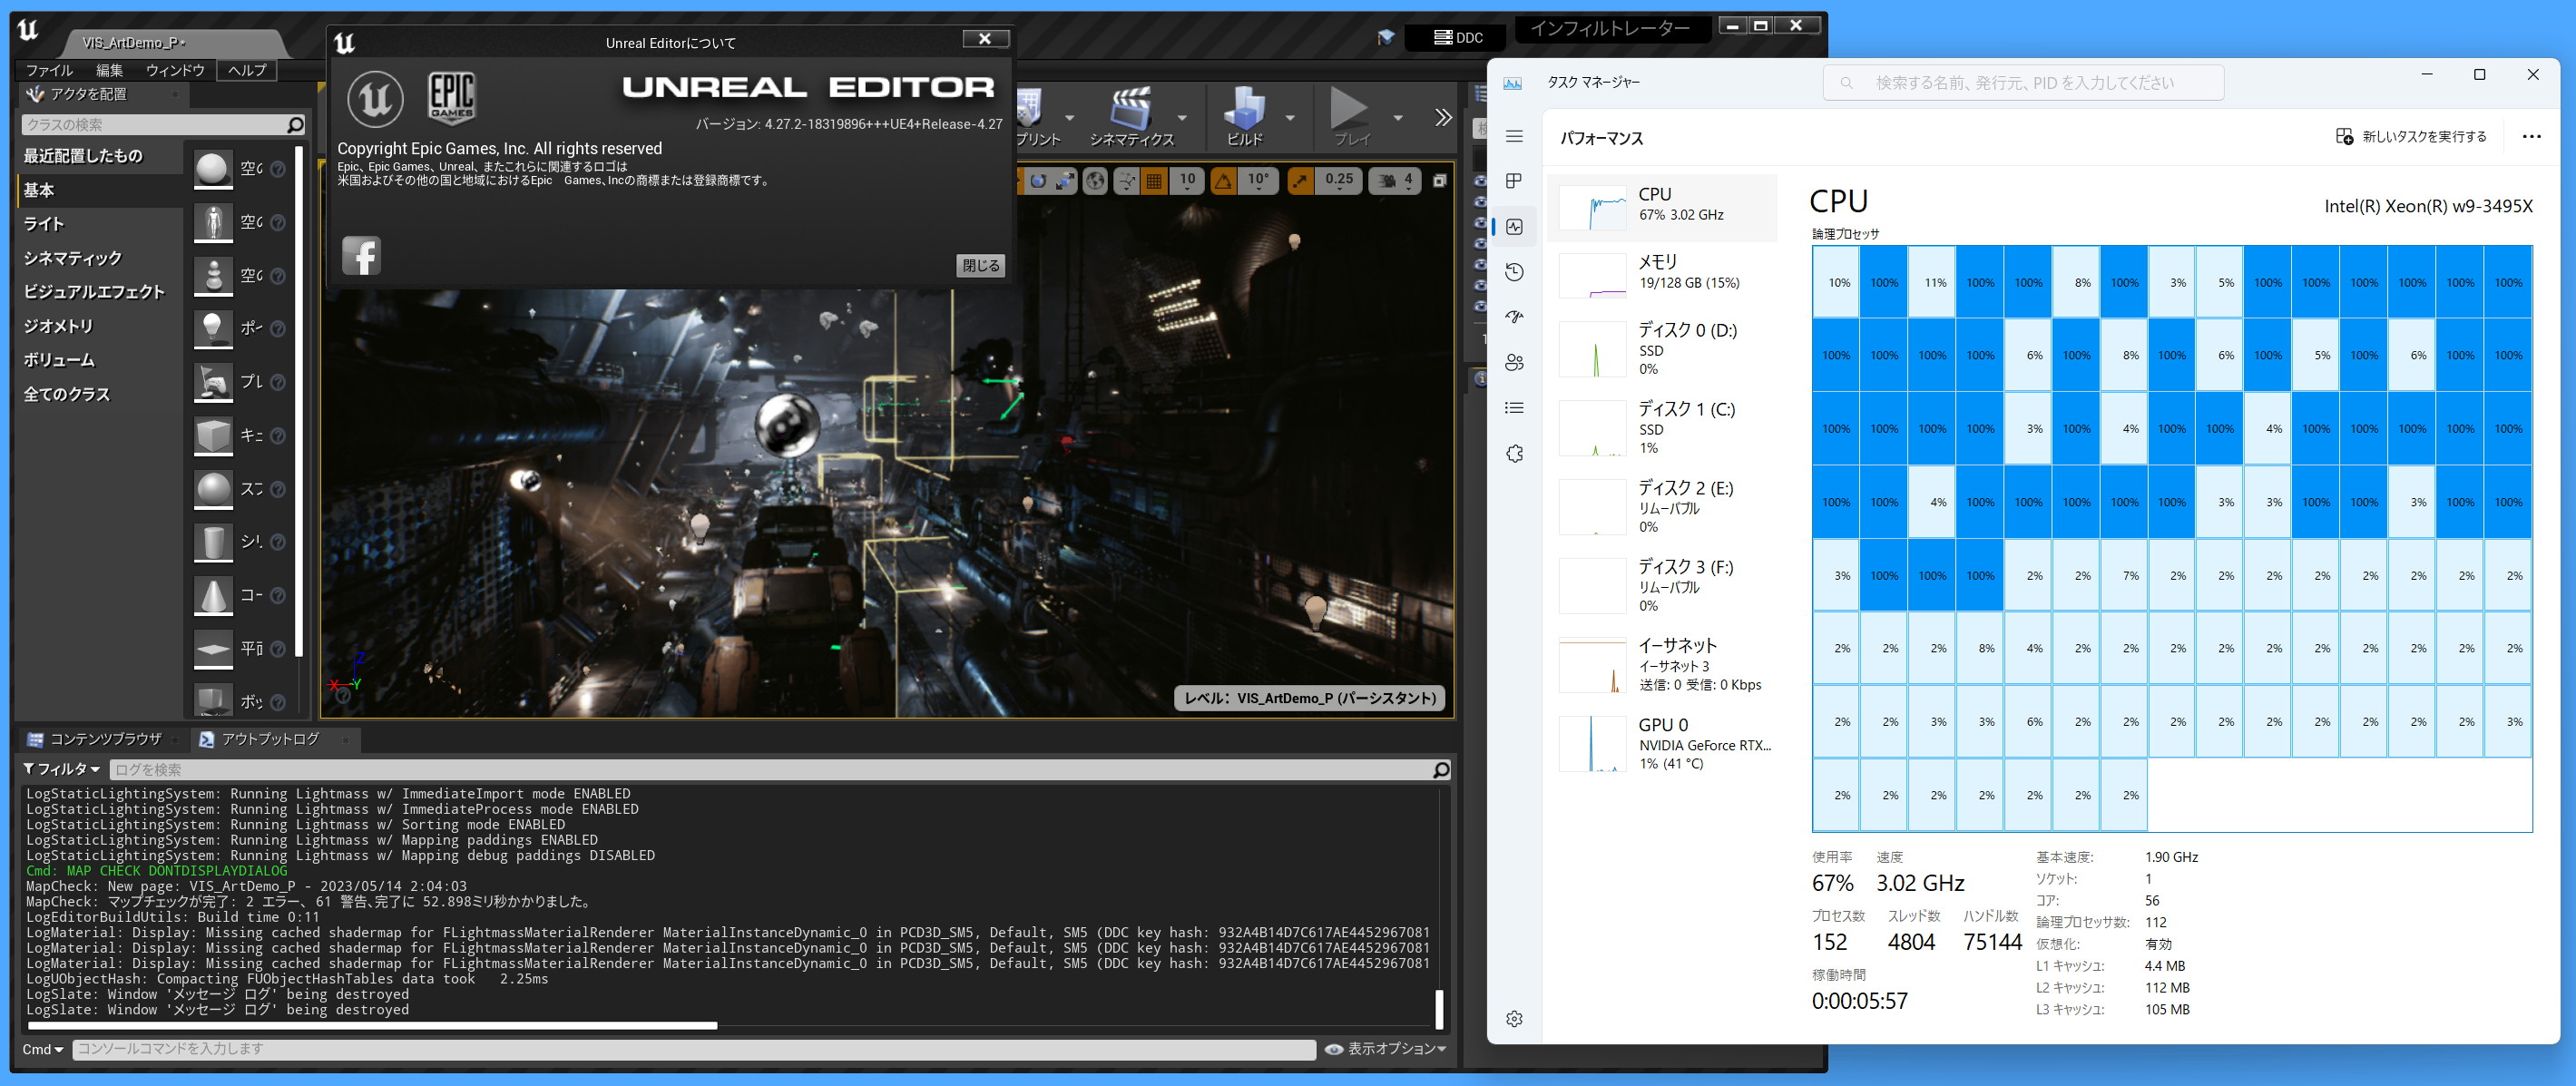The height and width of the screenshot is (1086, 2576).
Task: Open App history page in Task Manager sidebar
Action: click(1514, 272)
